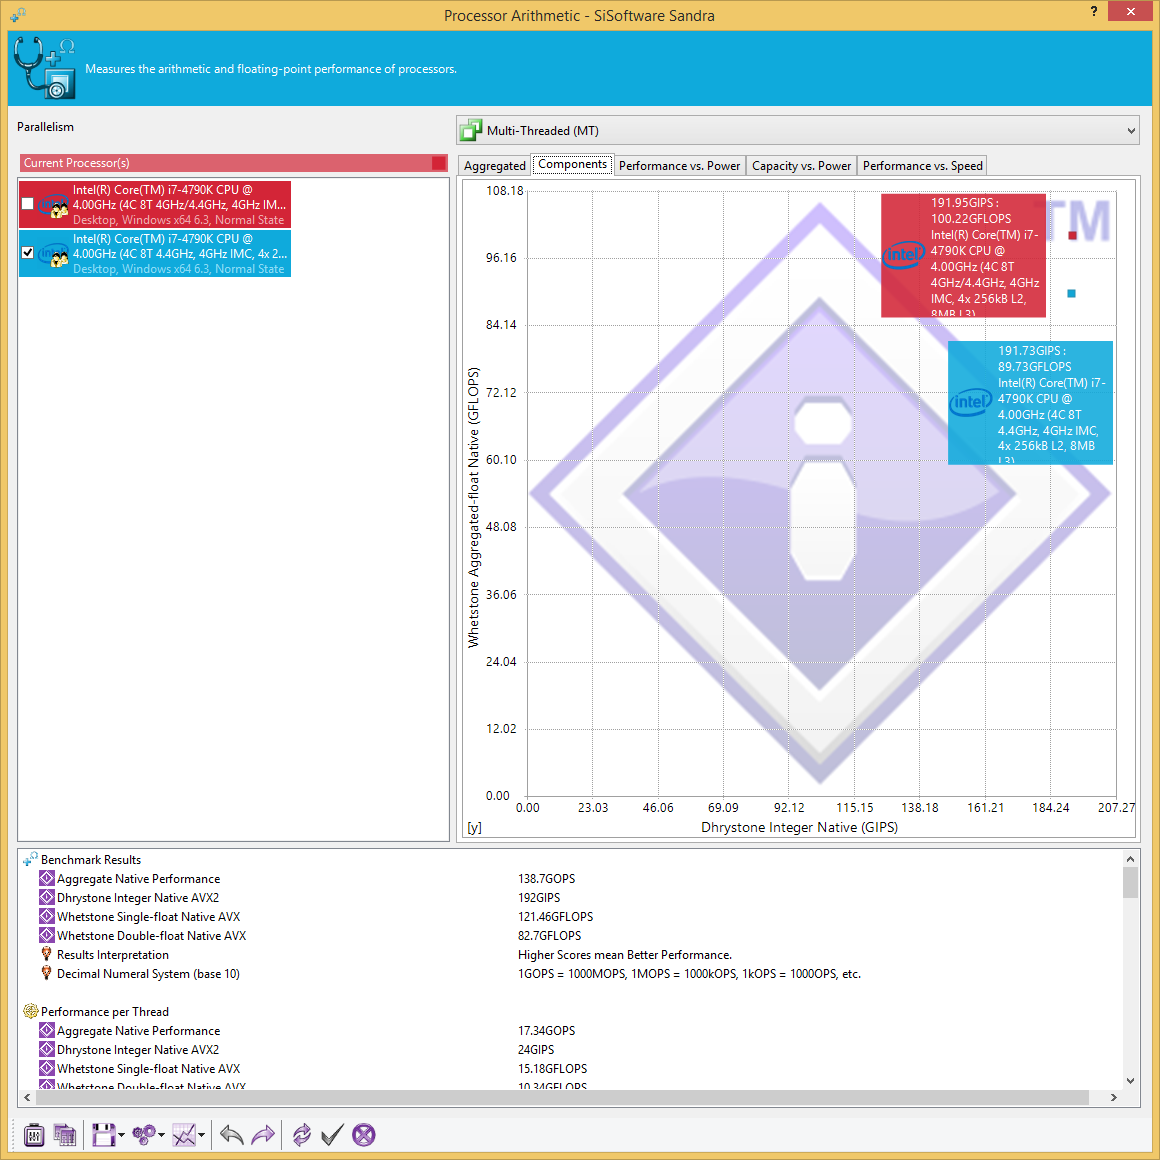Click the Dhrystone Integer Native AVX2 icon under Benchmark Results
1160x1160 pixels.
[x=47, y=897]
